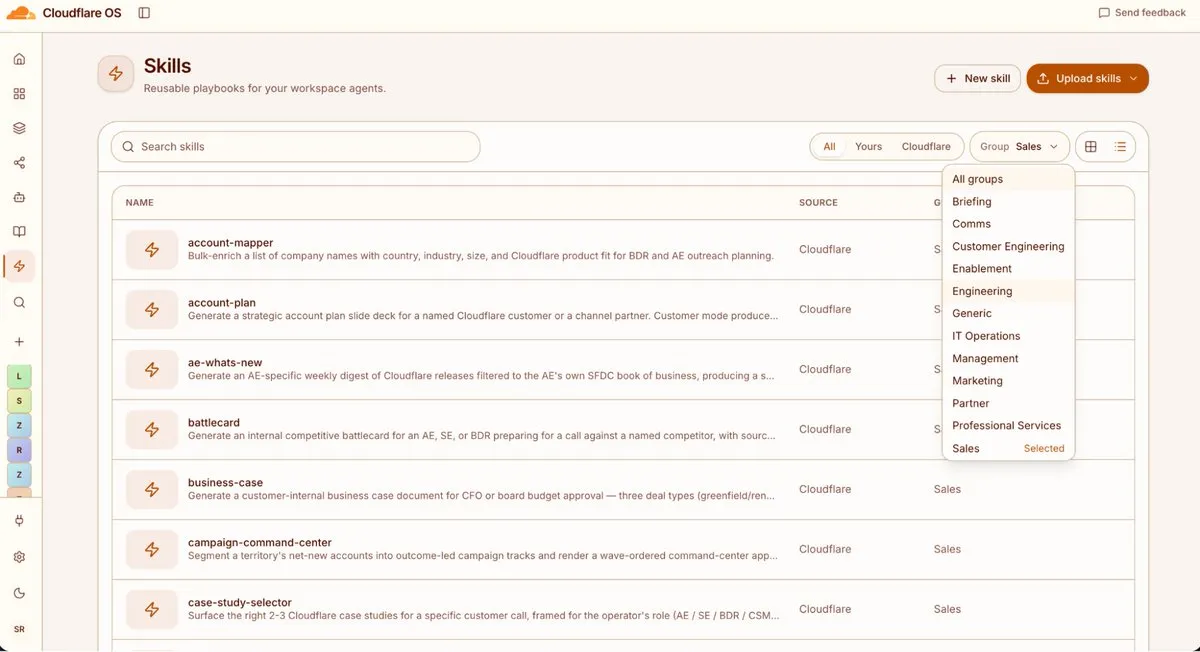Choose IT Operations from group list
The width and height of the screenshot is (1200, 652).
pos(1008,336)
